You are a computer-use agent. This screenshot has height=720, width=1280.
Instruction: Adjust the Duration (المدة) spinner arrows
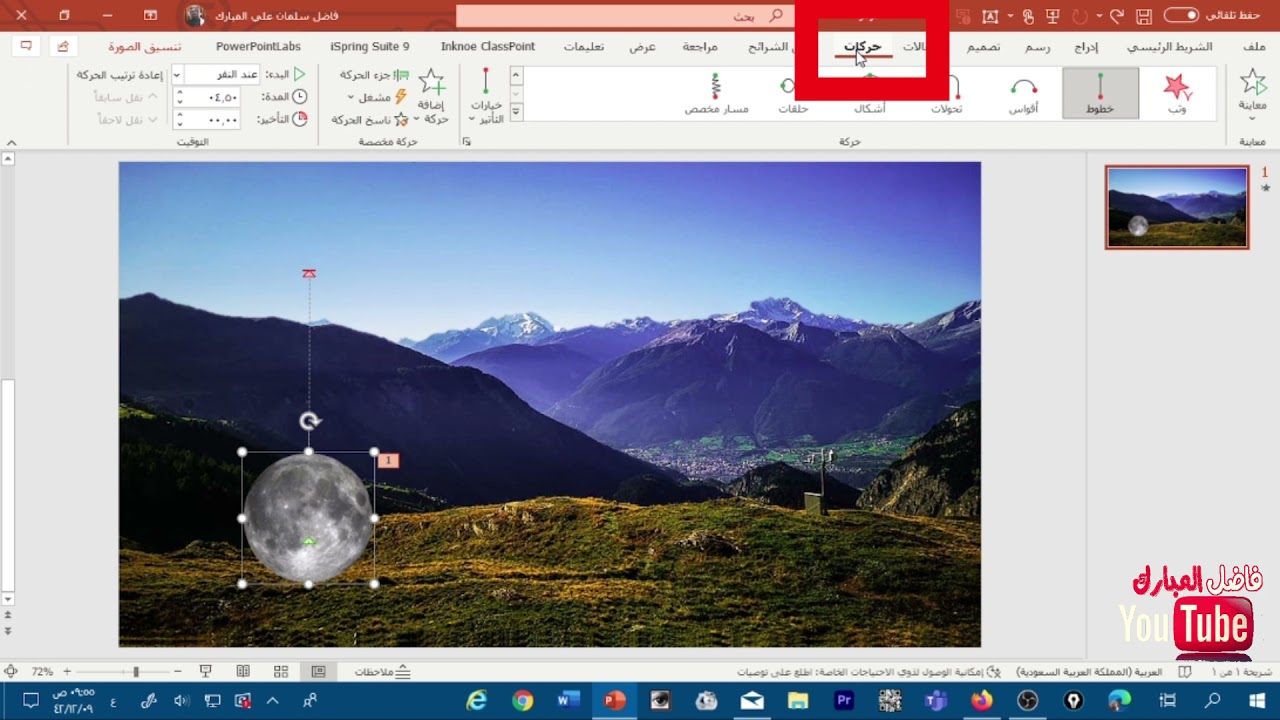[180, 97]
